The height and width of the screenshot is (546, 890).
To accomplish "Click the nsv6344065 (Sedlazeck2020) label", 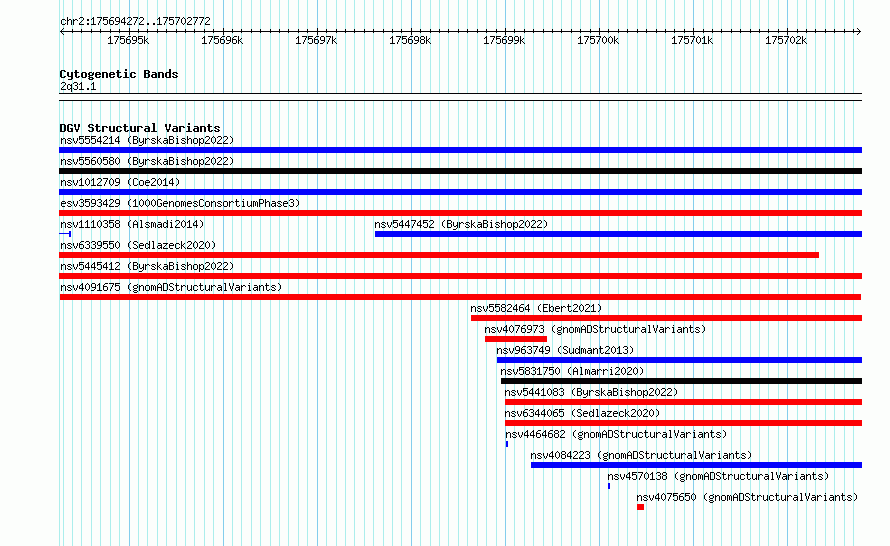I will coord(582,413).
